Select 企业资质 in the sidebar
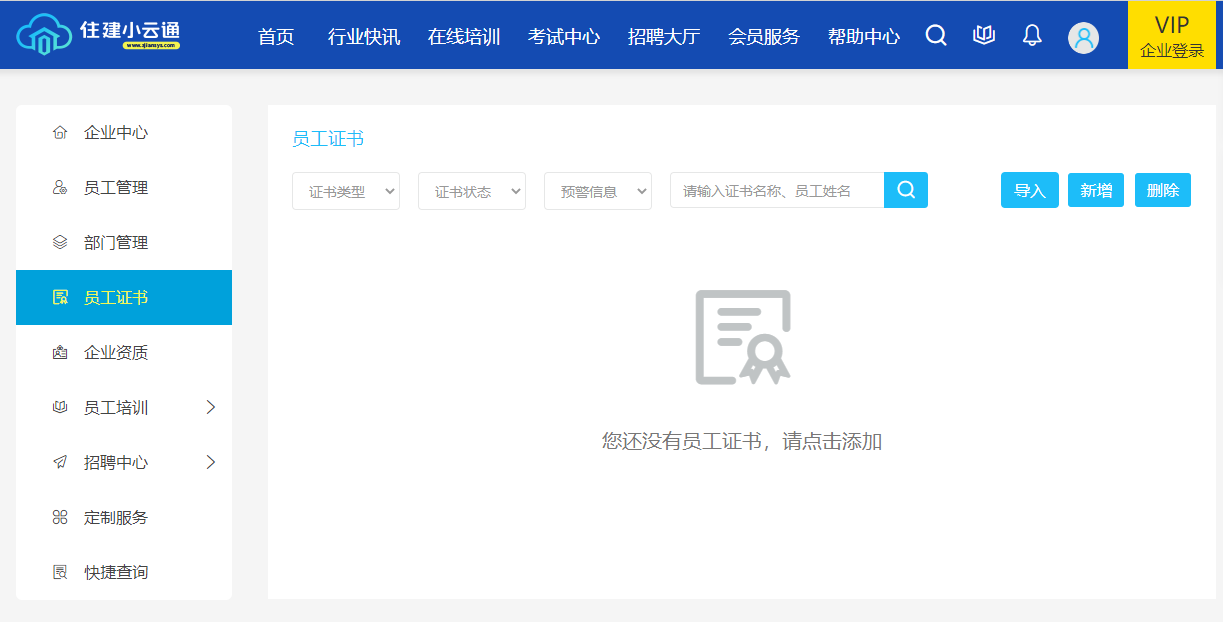1223x622 pixels. pyautogui.click(x=116, y=352)
